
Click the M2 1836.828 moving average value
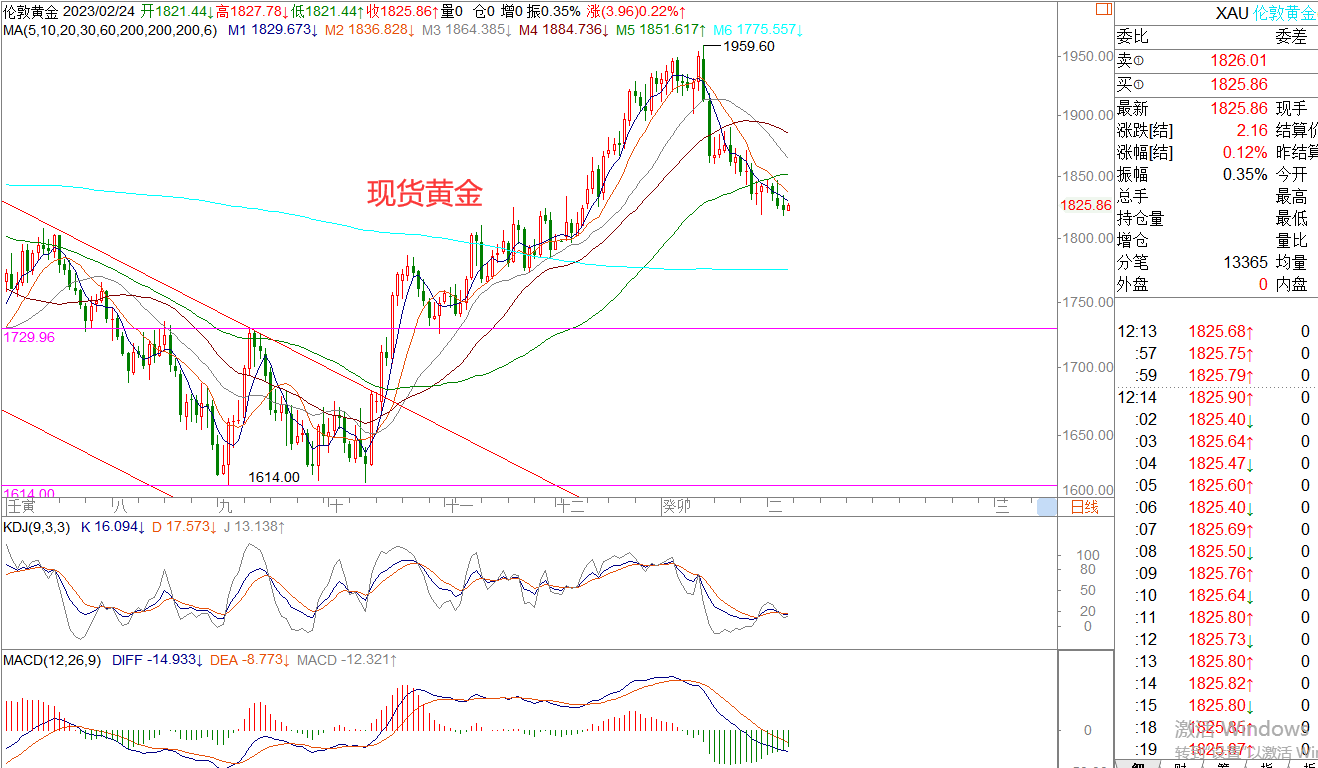click(370, 30)
